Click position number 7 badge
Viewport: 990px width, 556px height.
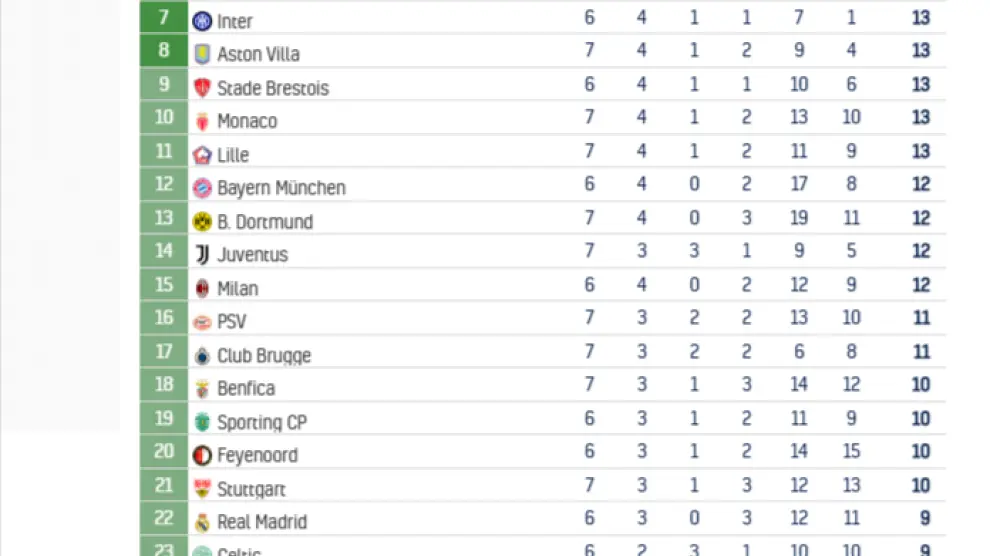tap(164, 18)
